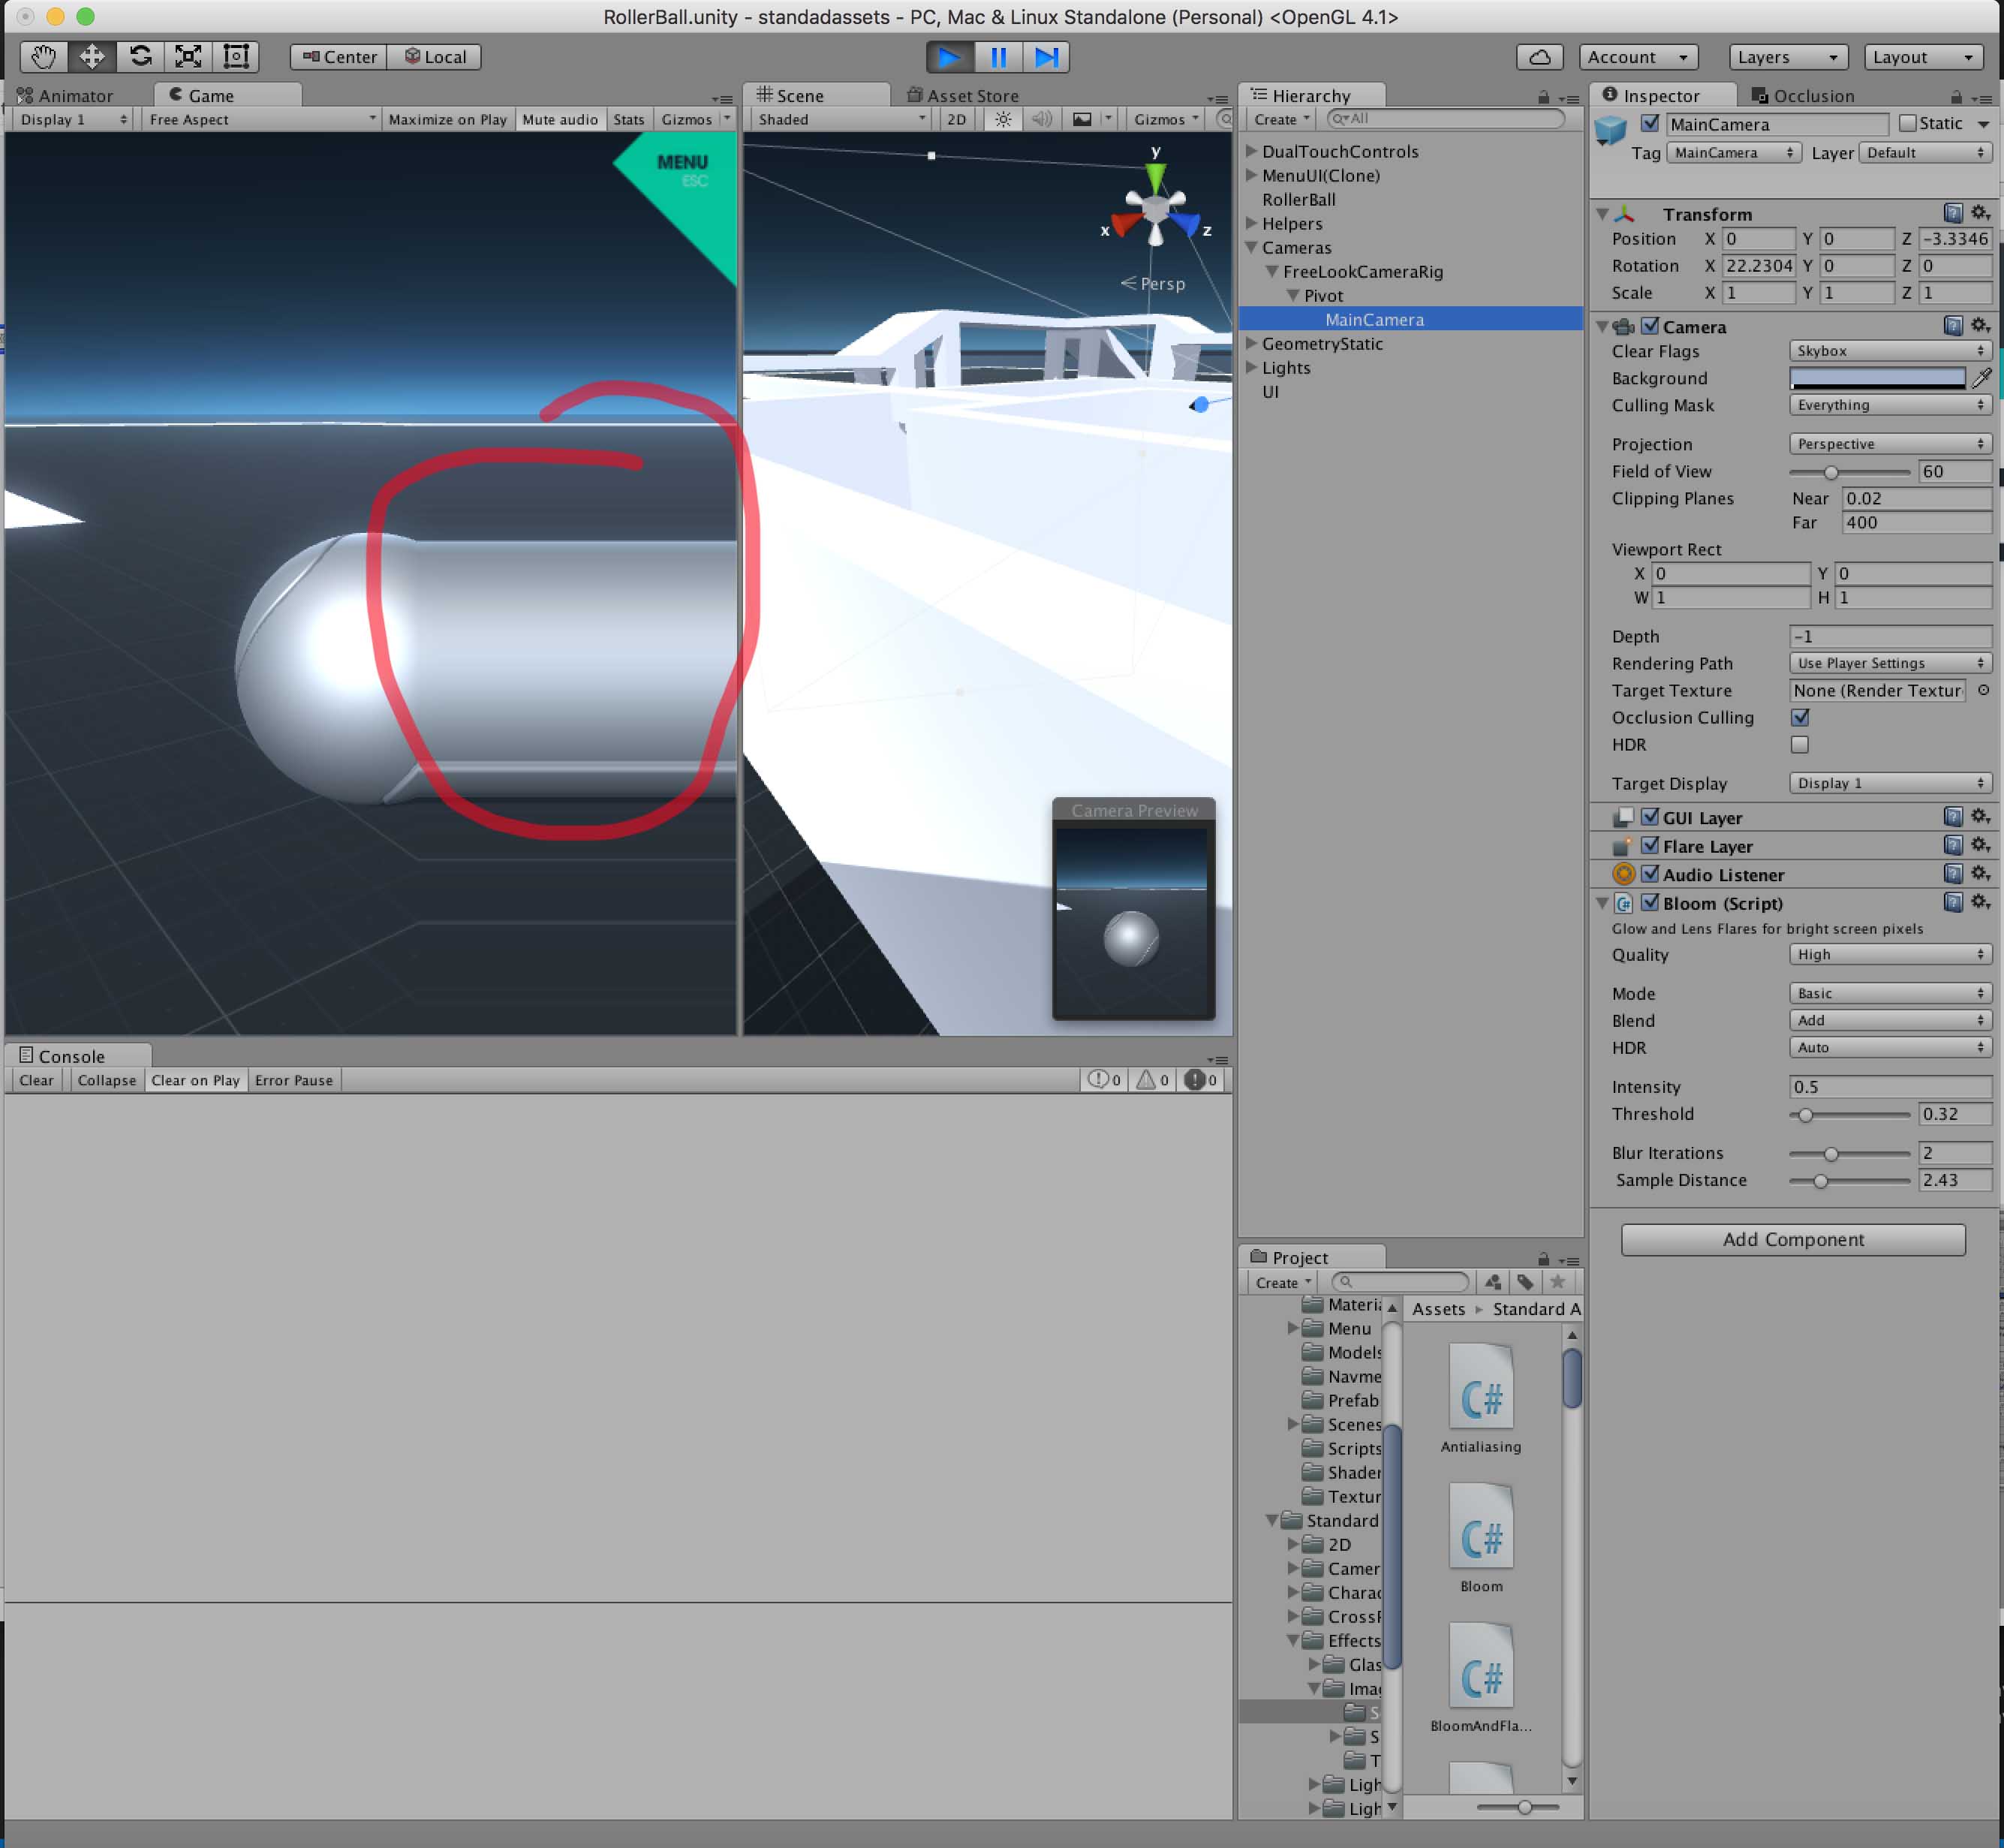
Task: Disable the Bloom Script checkbox
Action: (x=1650, y=903)
